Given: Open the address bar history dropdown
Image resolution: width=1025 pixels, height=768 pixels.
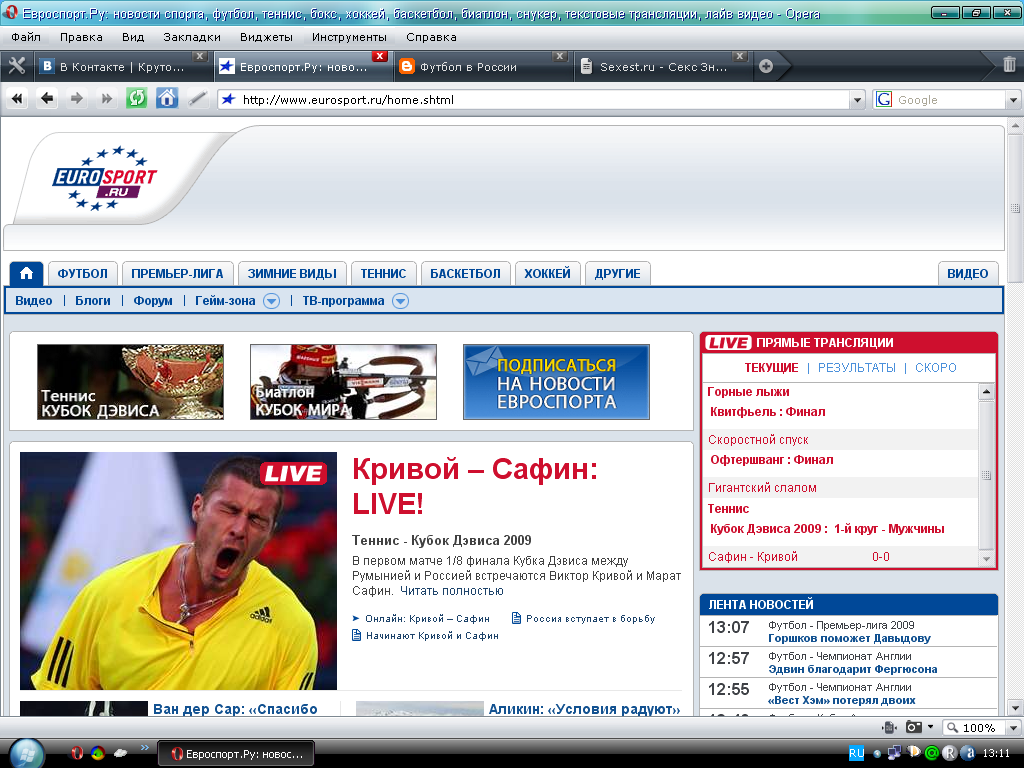Looking at the screenshot, I should (x=856, y=100).
